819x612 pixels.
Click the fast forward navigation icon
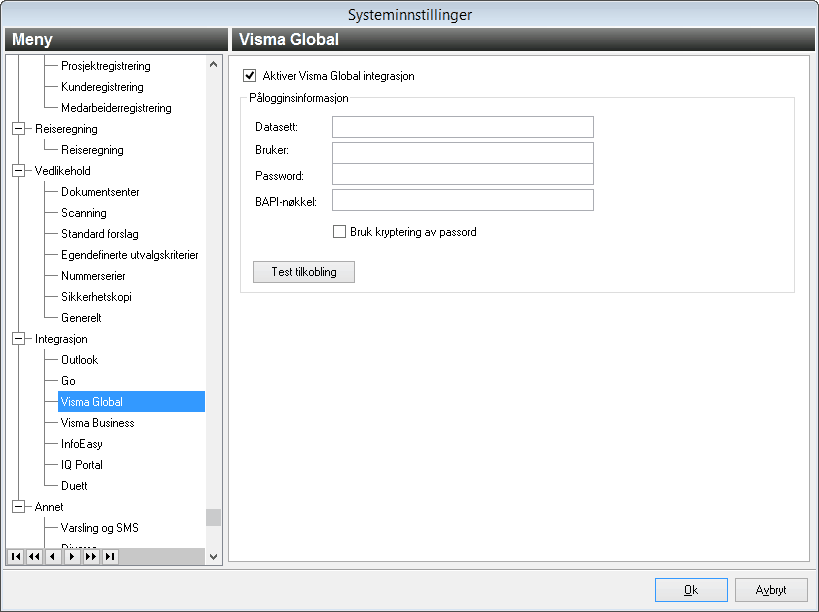[91, 557]
